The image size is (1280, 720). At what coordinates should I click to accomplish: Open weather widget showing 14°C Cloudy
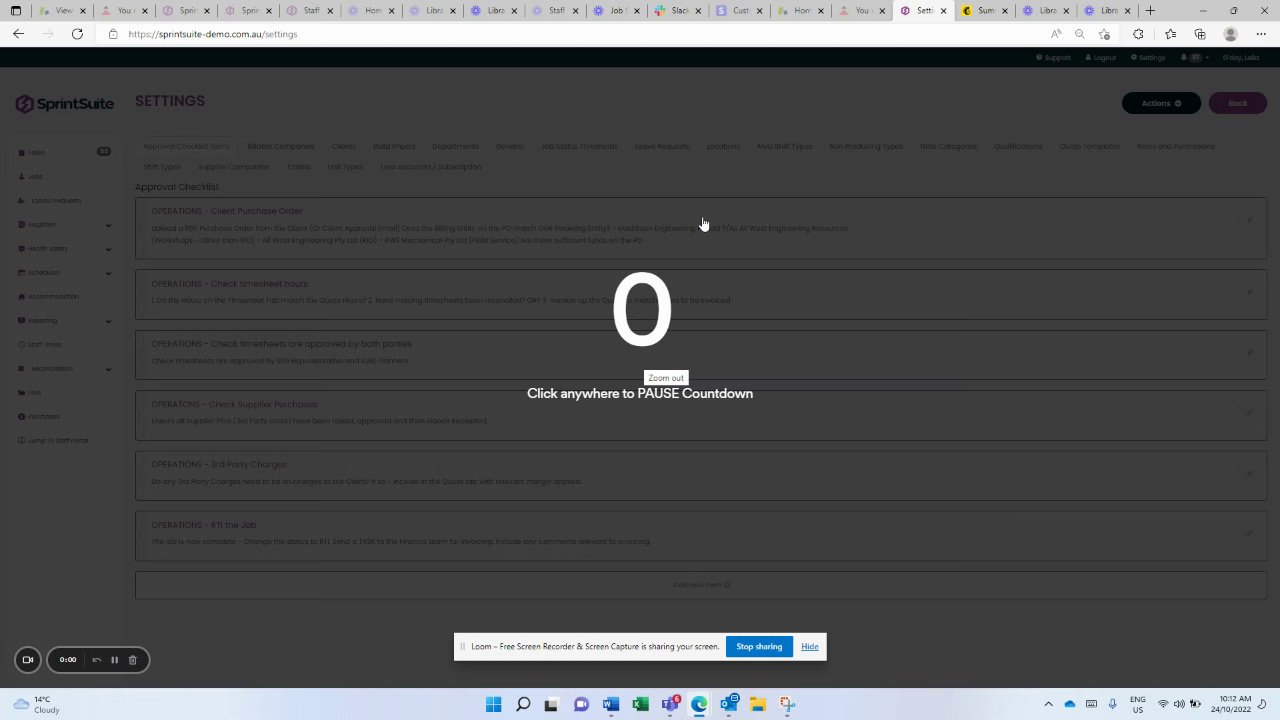36,705
